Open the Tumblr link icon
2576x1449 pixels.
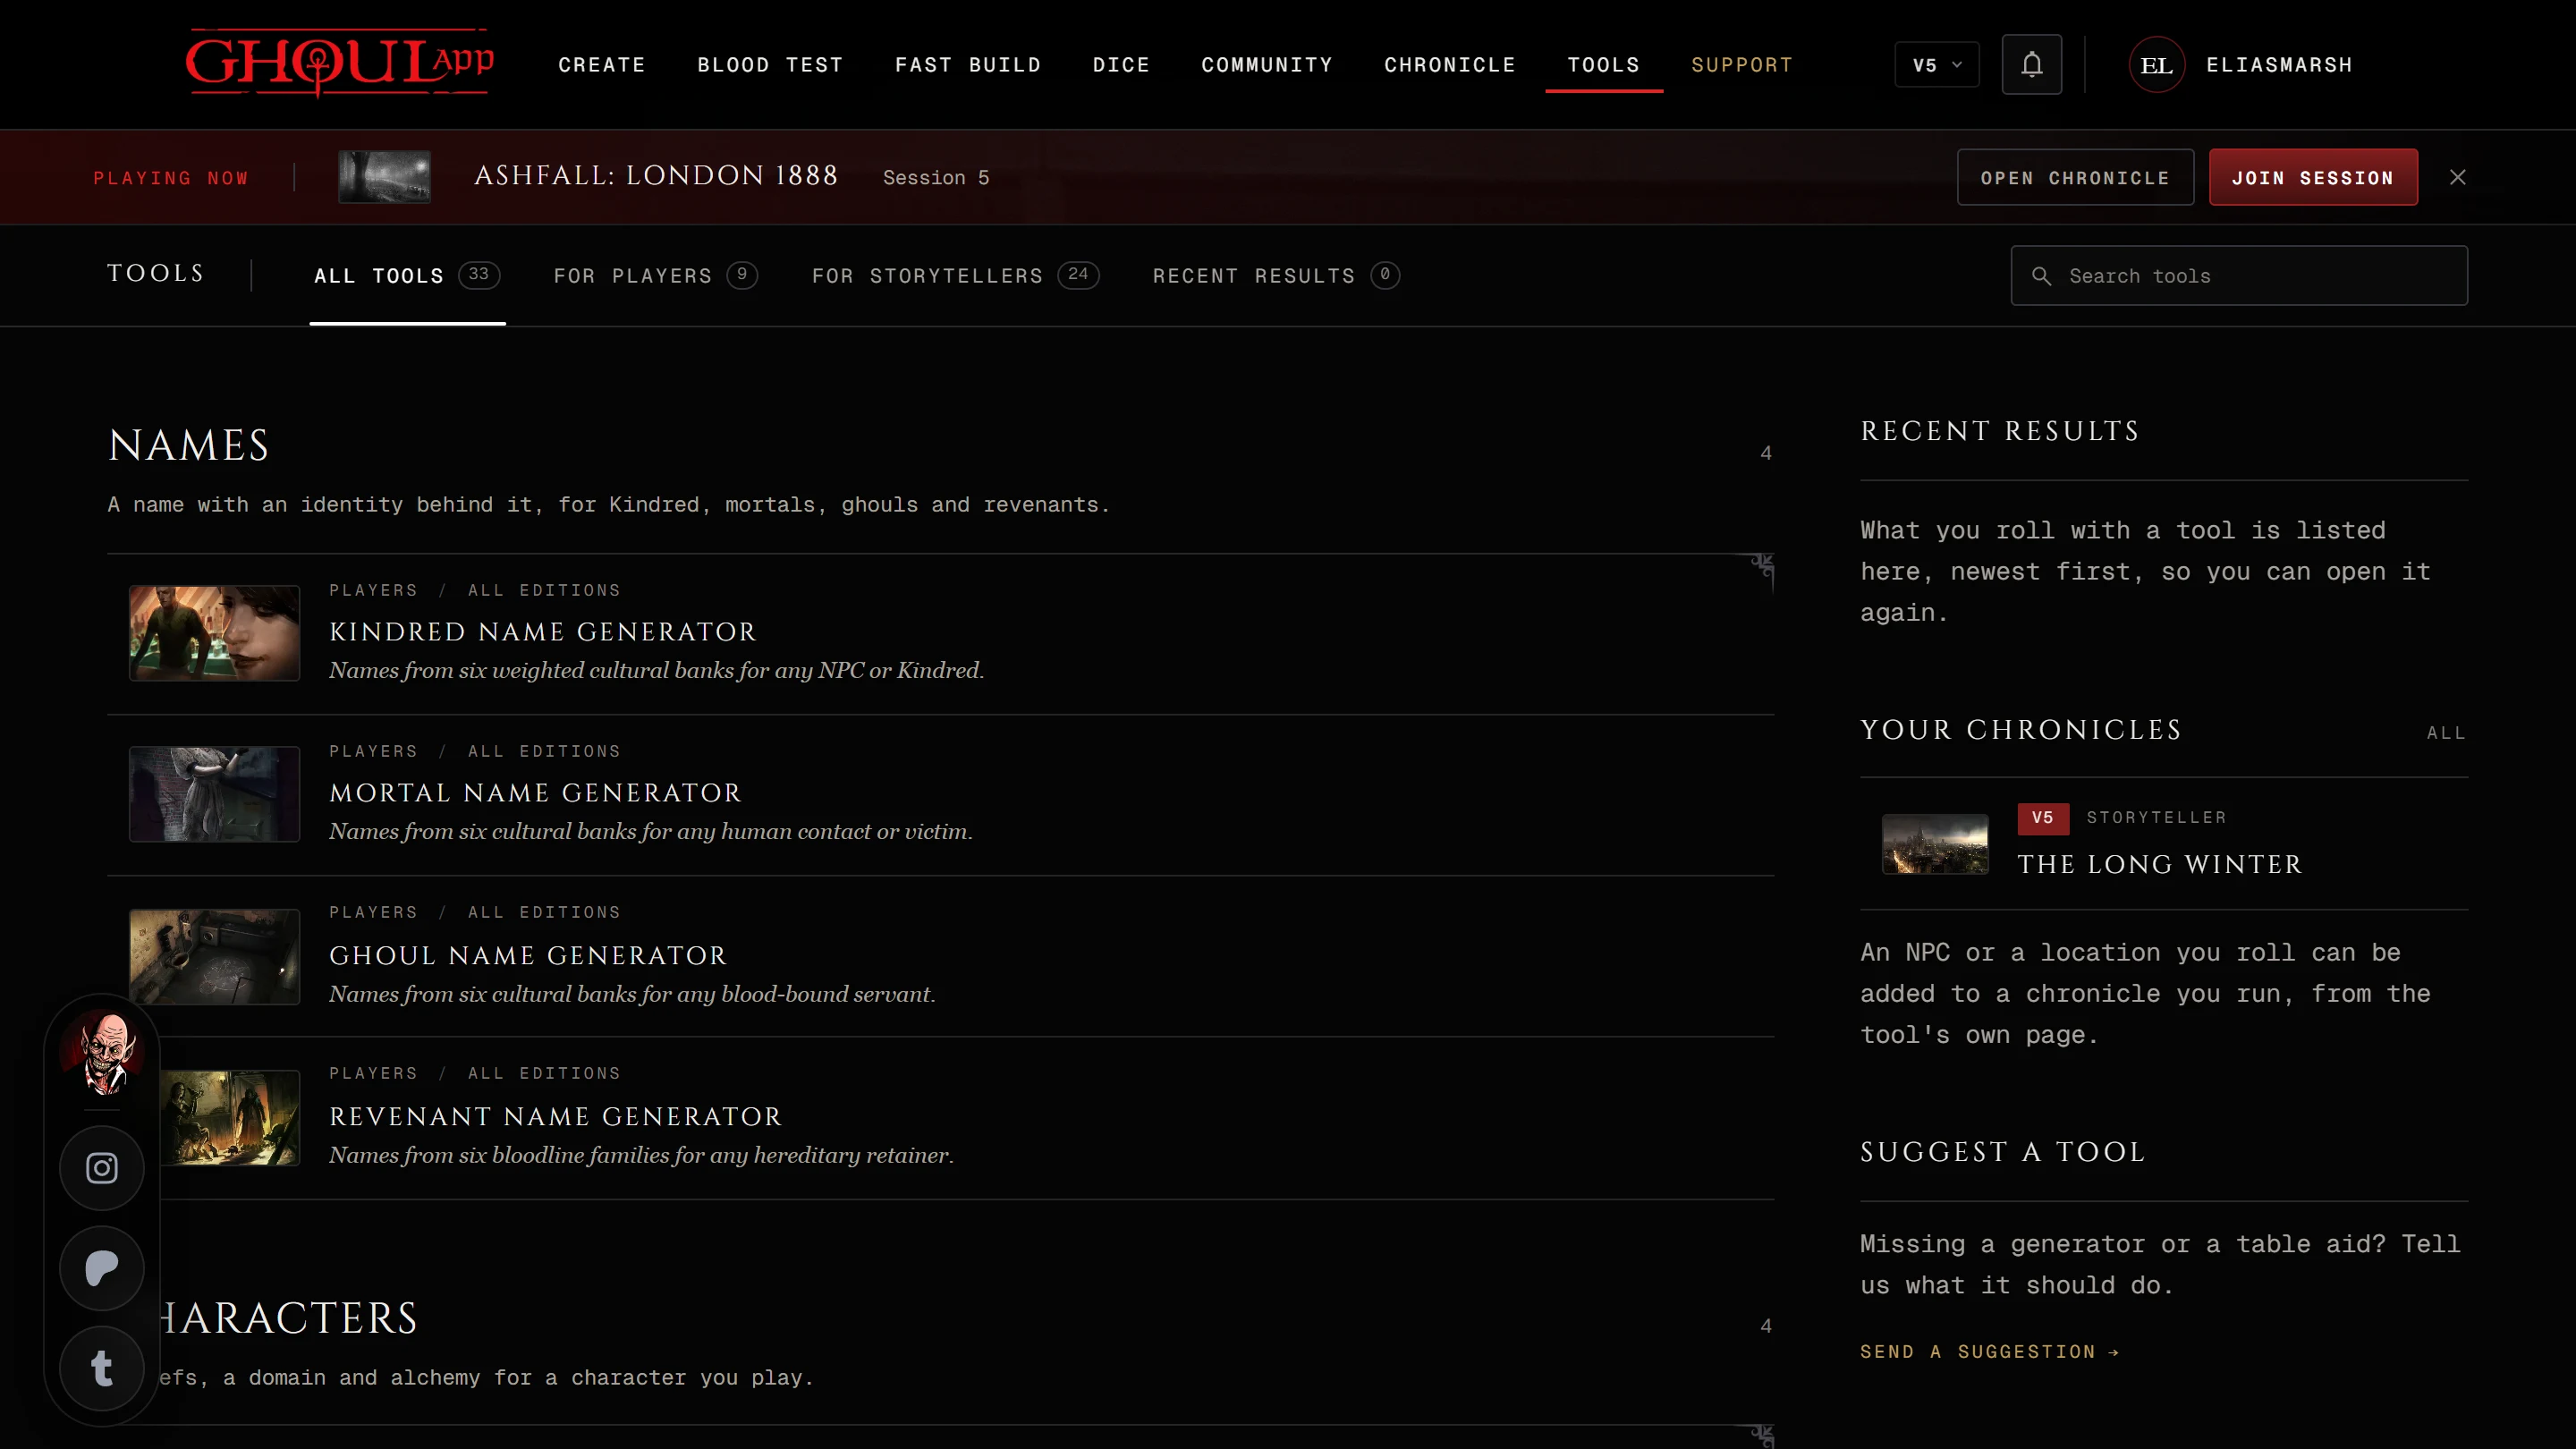pyautogui.click(x=102, y=1368)
